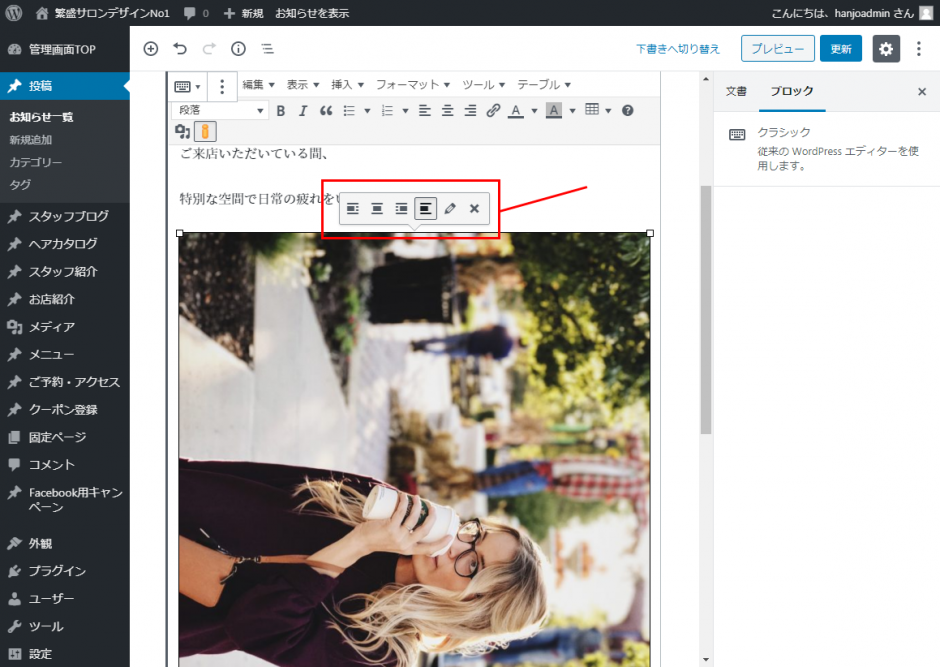940x667 pixels.
Task: Undo the last edit
Action: [180, 48]
